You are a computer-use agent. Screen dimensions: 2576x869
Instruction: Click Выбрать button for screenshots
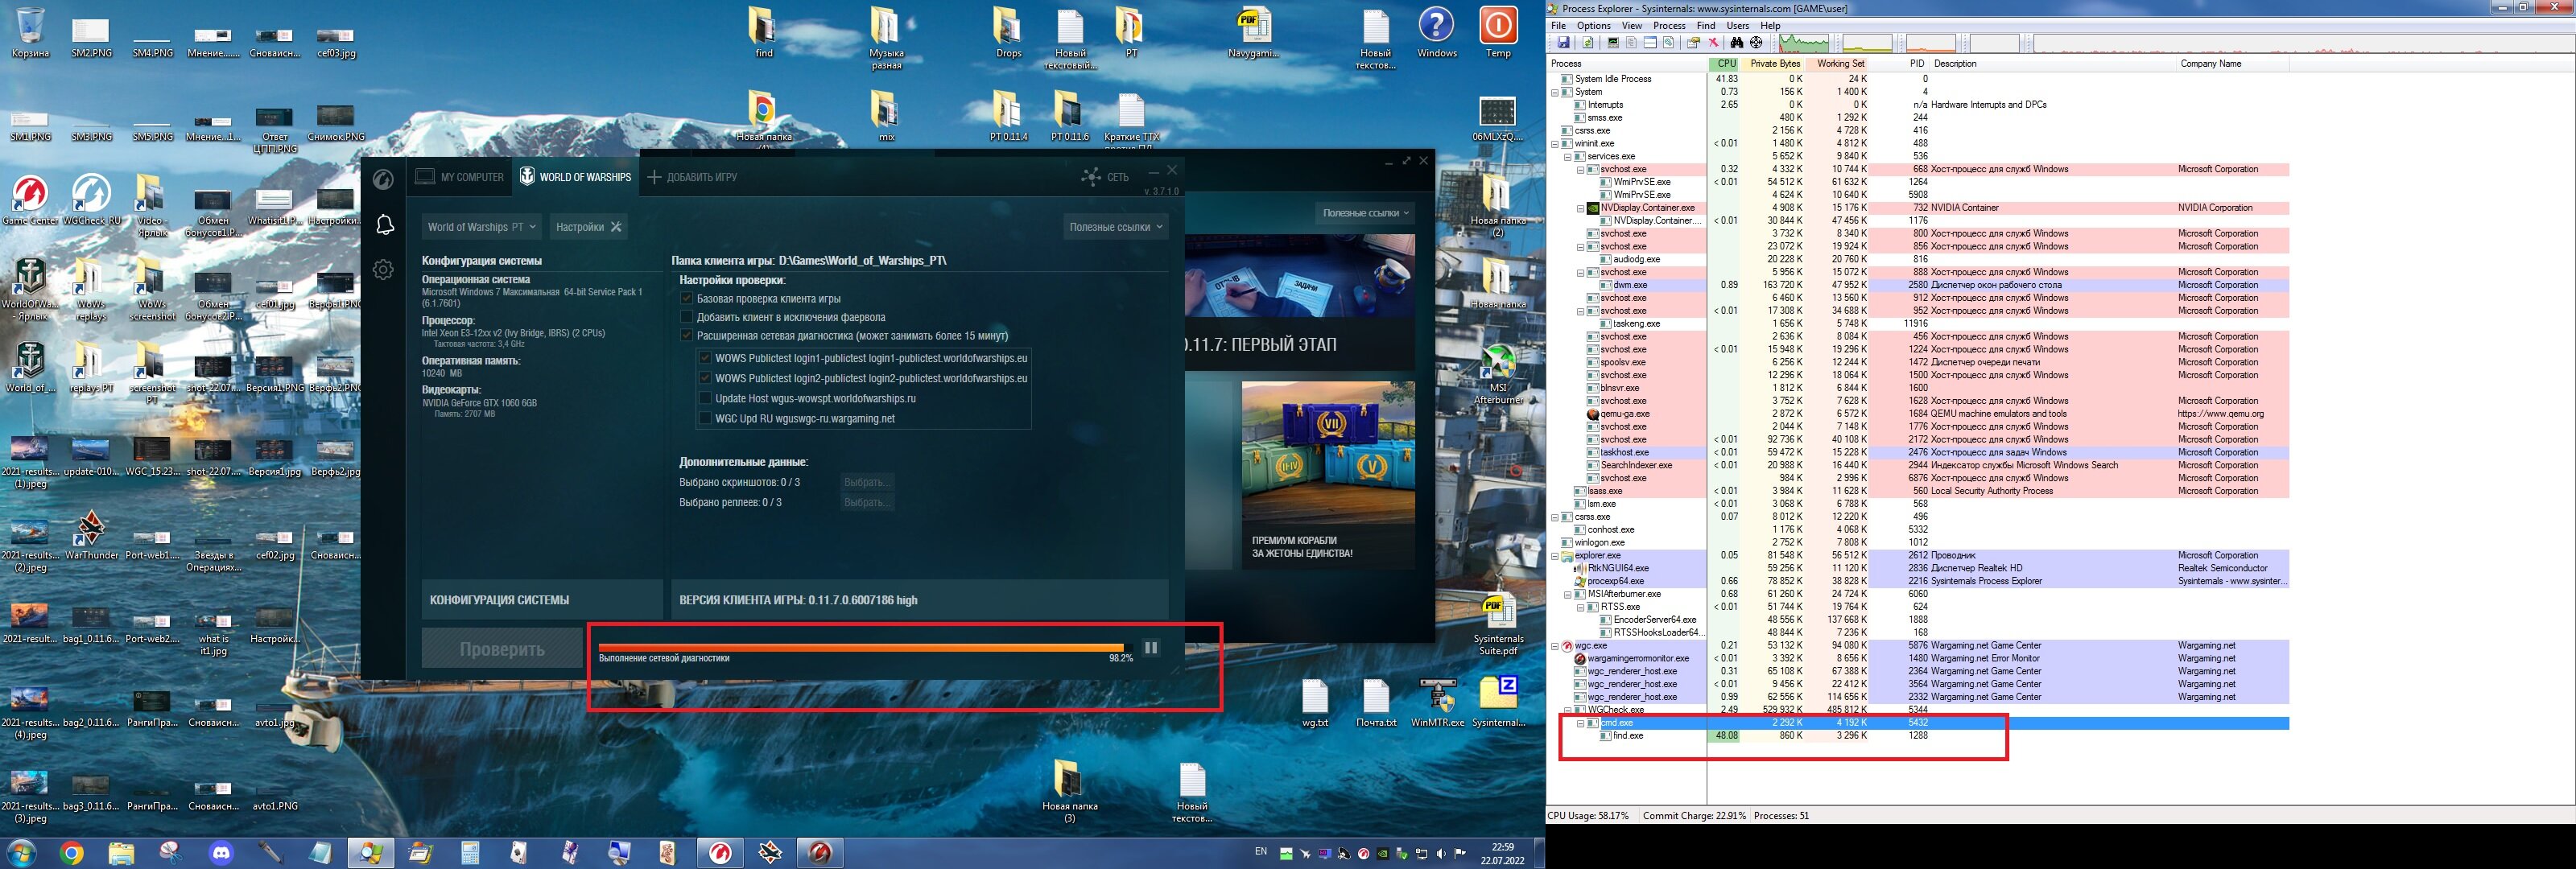[x=866, y=482]
